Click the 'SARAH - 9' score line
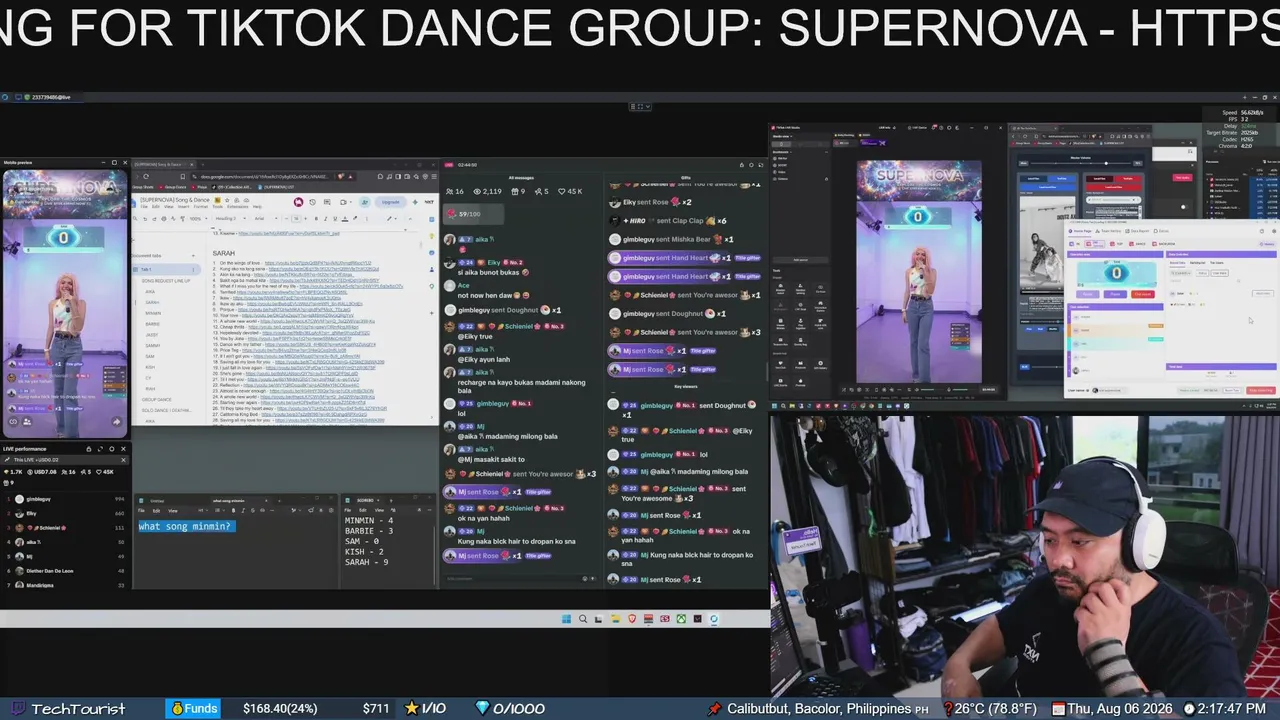 coord(367,562)
